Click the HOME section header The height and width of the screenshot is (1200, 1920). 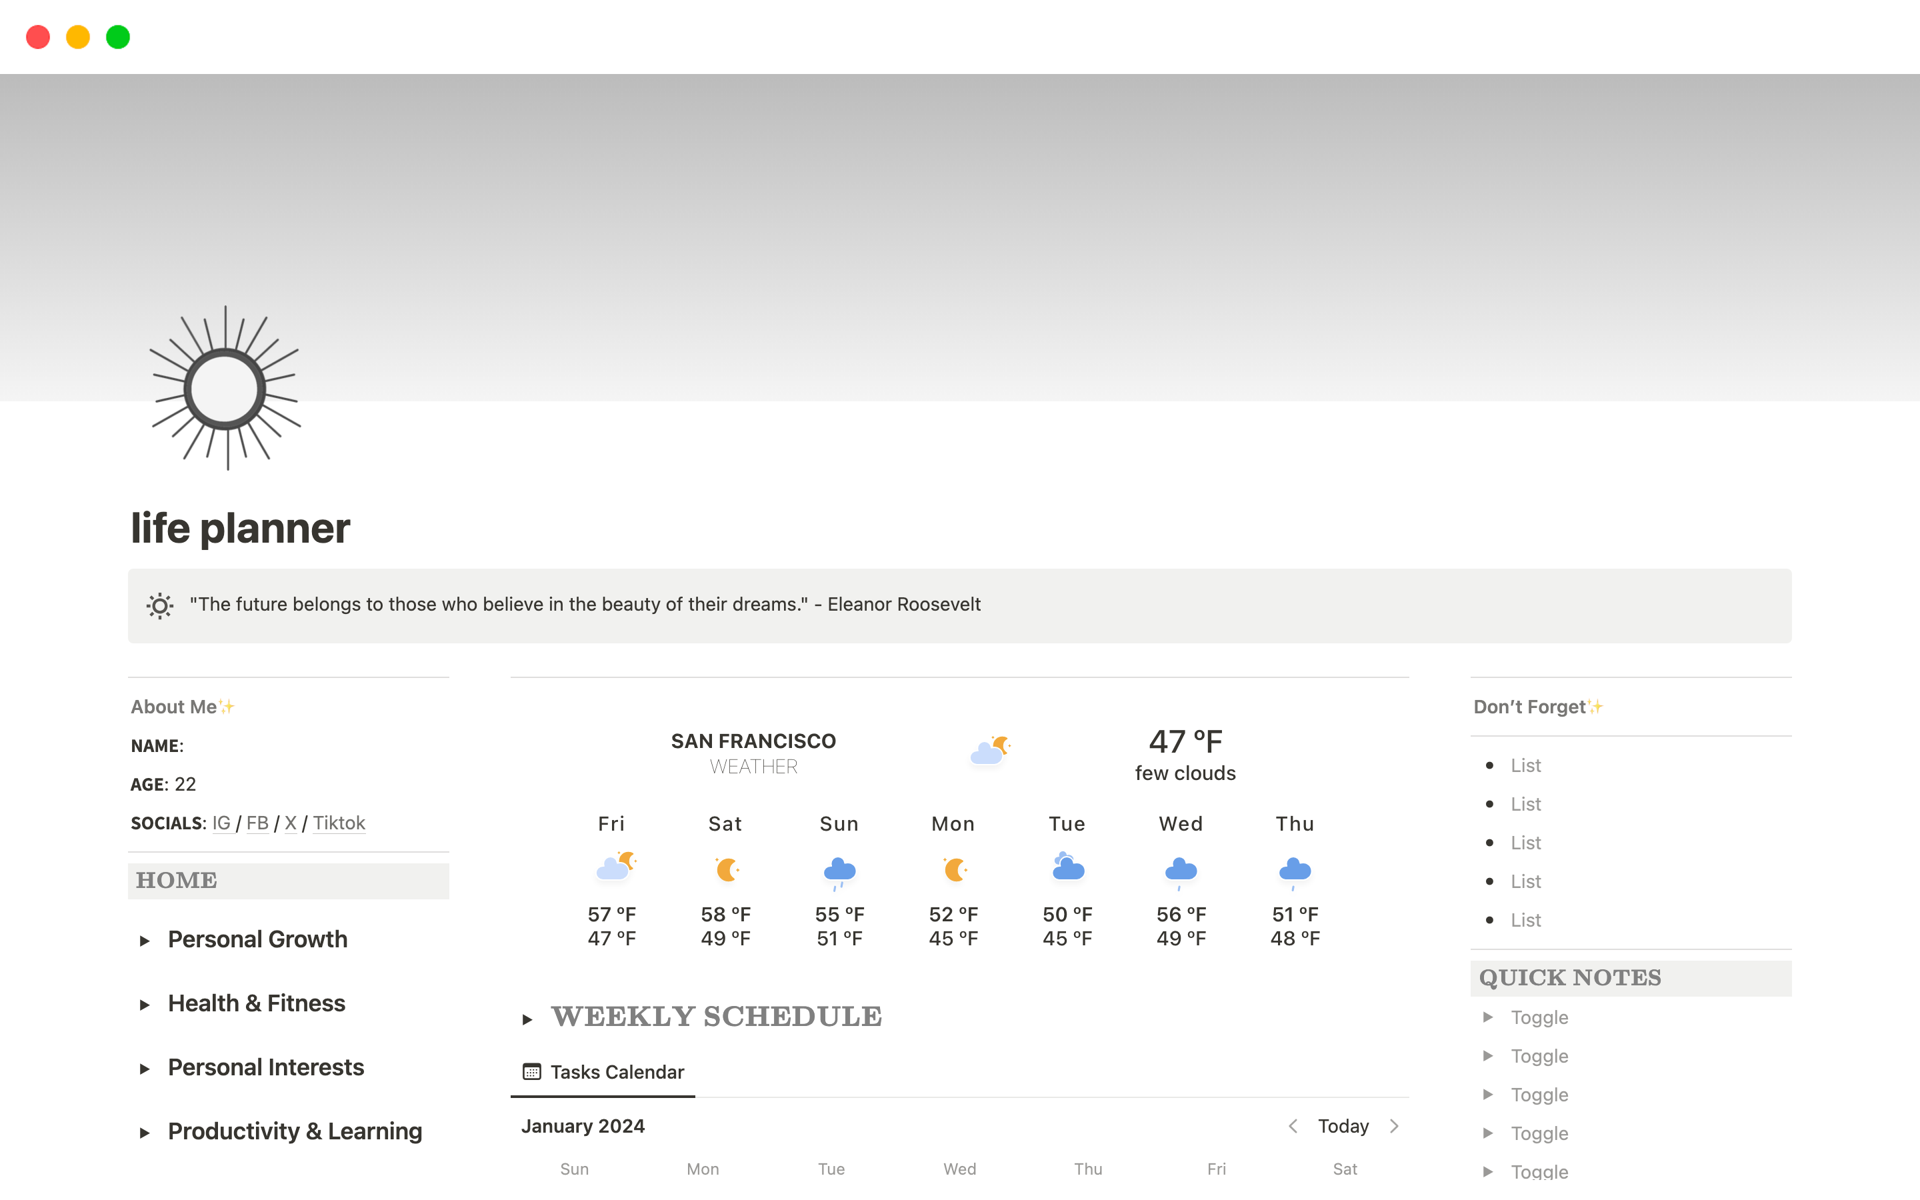pyautogui.click(x=288, y=881)
